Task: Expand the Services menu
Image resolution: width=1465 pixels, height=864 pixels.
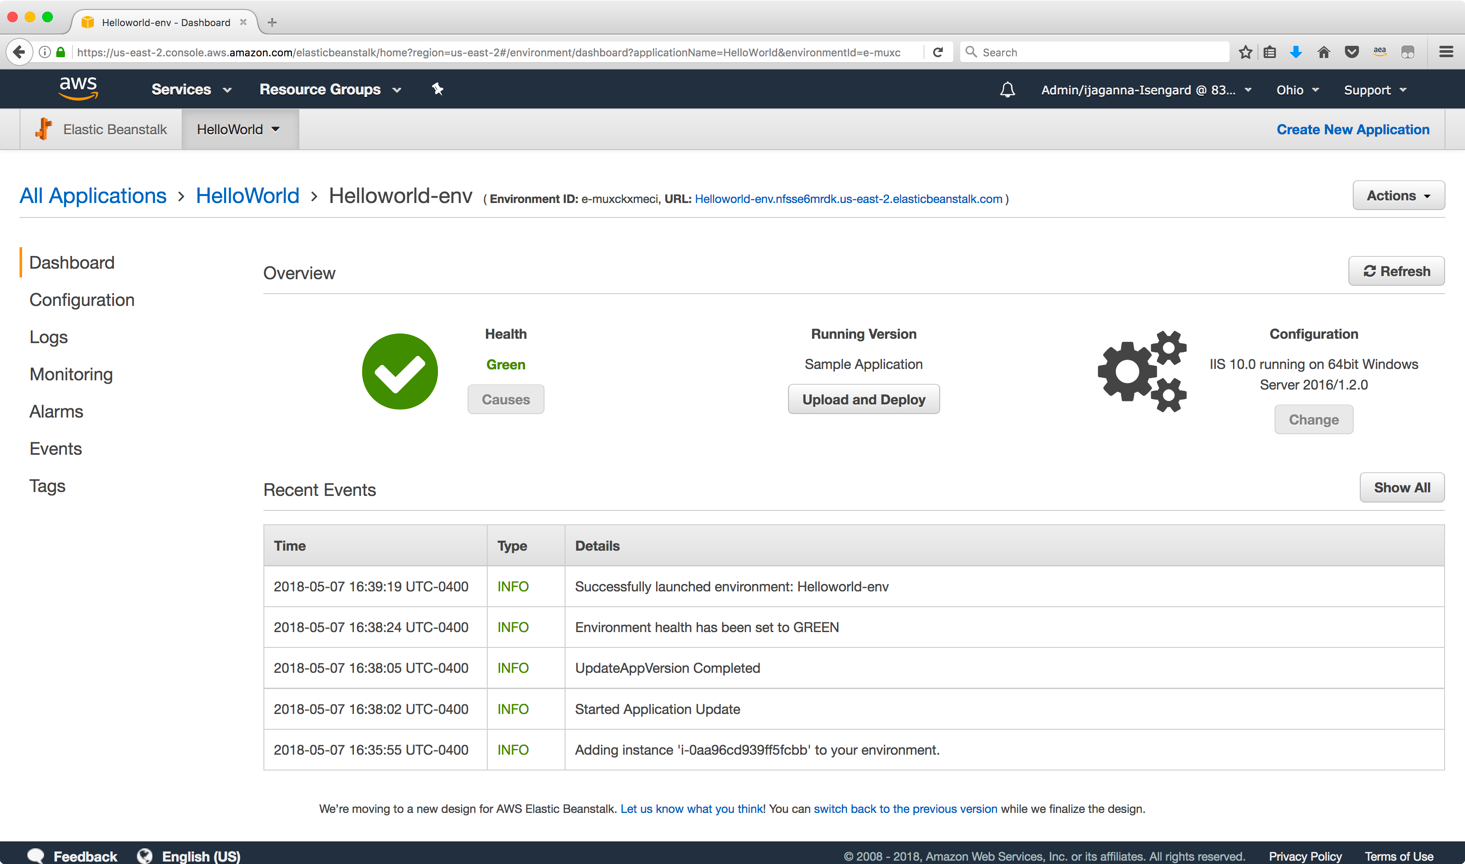Action: point(191,89)
